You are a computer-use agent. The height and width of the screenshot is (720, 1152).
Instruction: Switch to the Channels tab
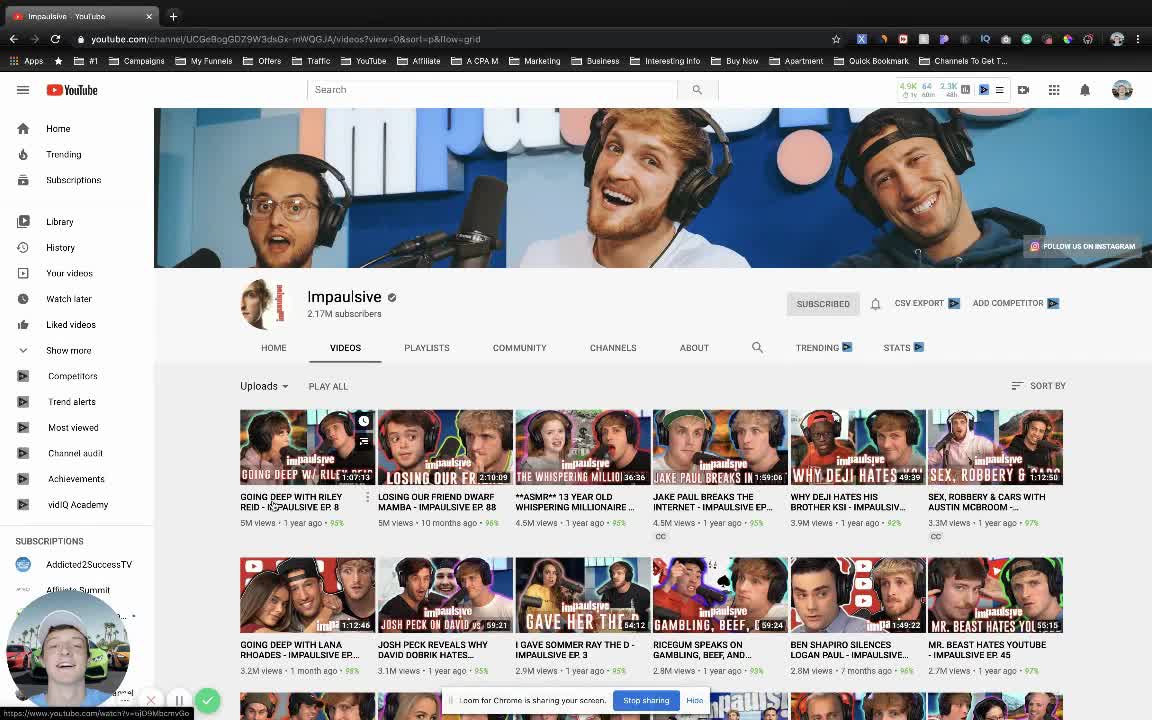tap(613, 348)
